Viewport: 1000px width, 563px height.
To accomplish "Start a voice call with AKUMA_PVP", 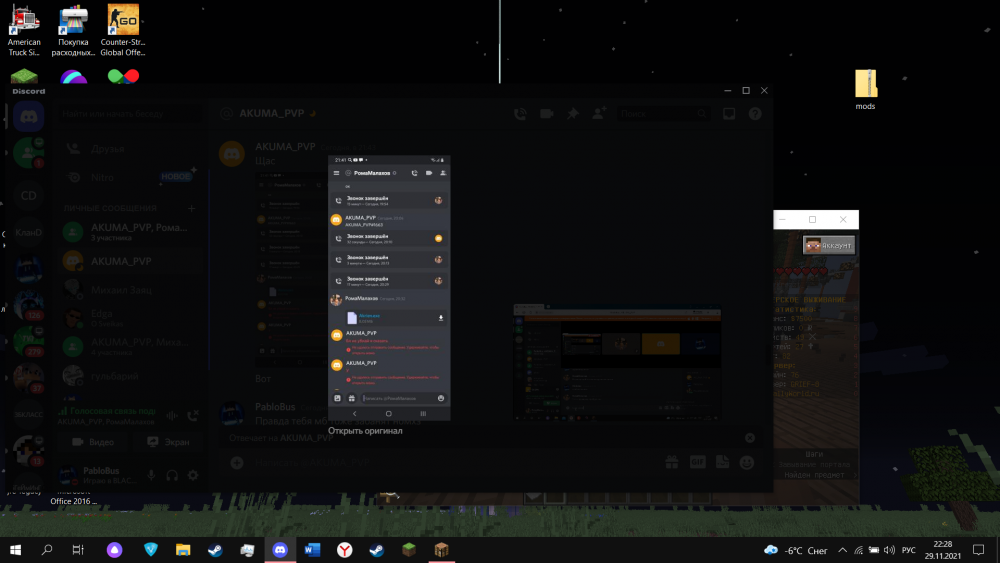I will (520, 113).
